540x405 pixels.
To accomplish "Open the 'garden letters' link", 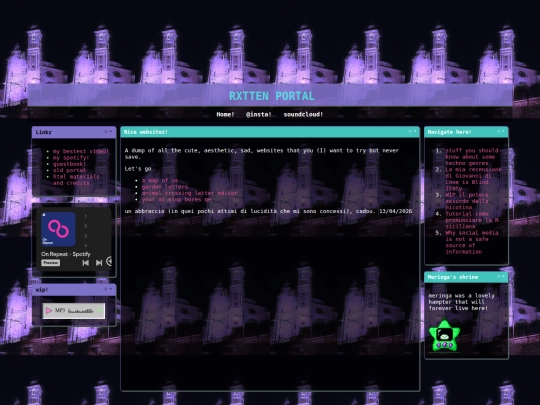I will click(165, 187).
